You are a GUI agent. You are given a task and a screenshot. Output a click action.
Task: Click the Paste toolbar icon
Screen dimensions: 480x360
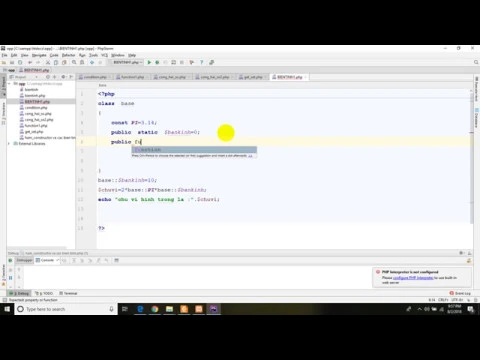pyautogui.click(x=64, y=62)
